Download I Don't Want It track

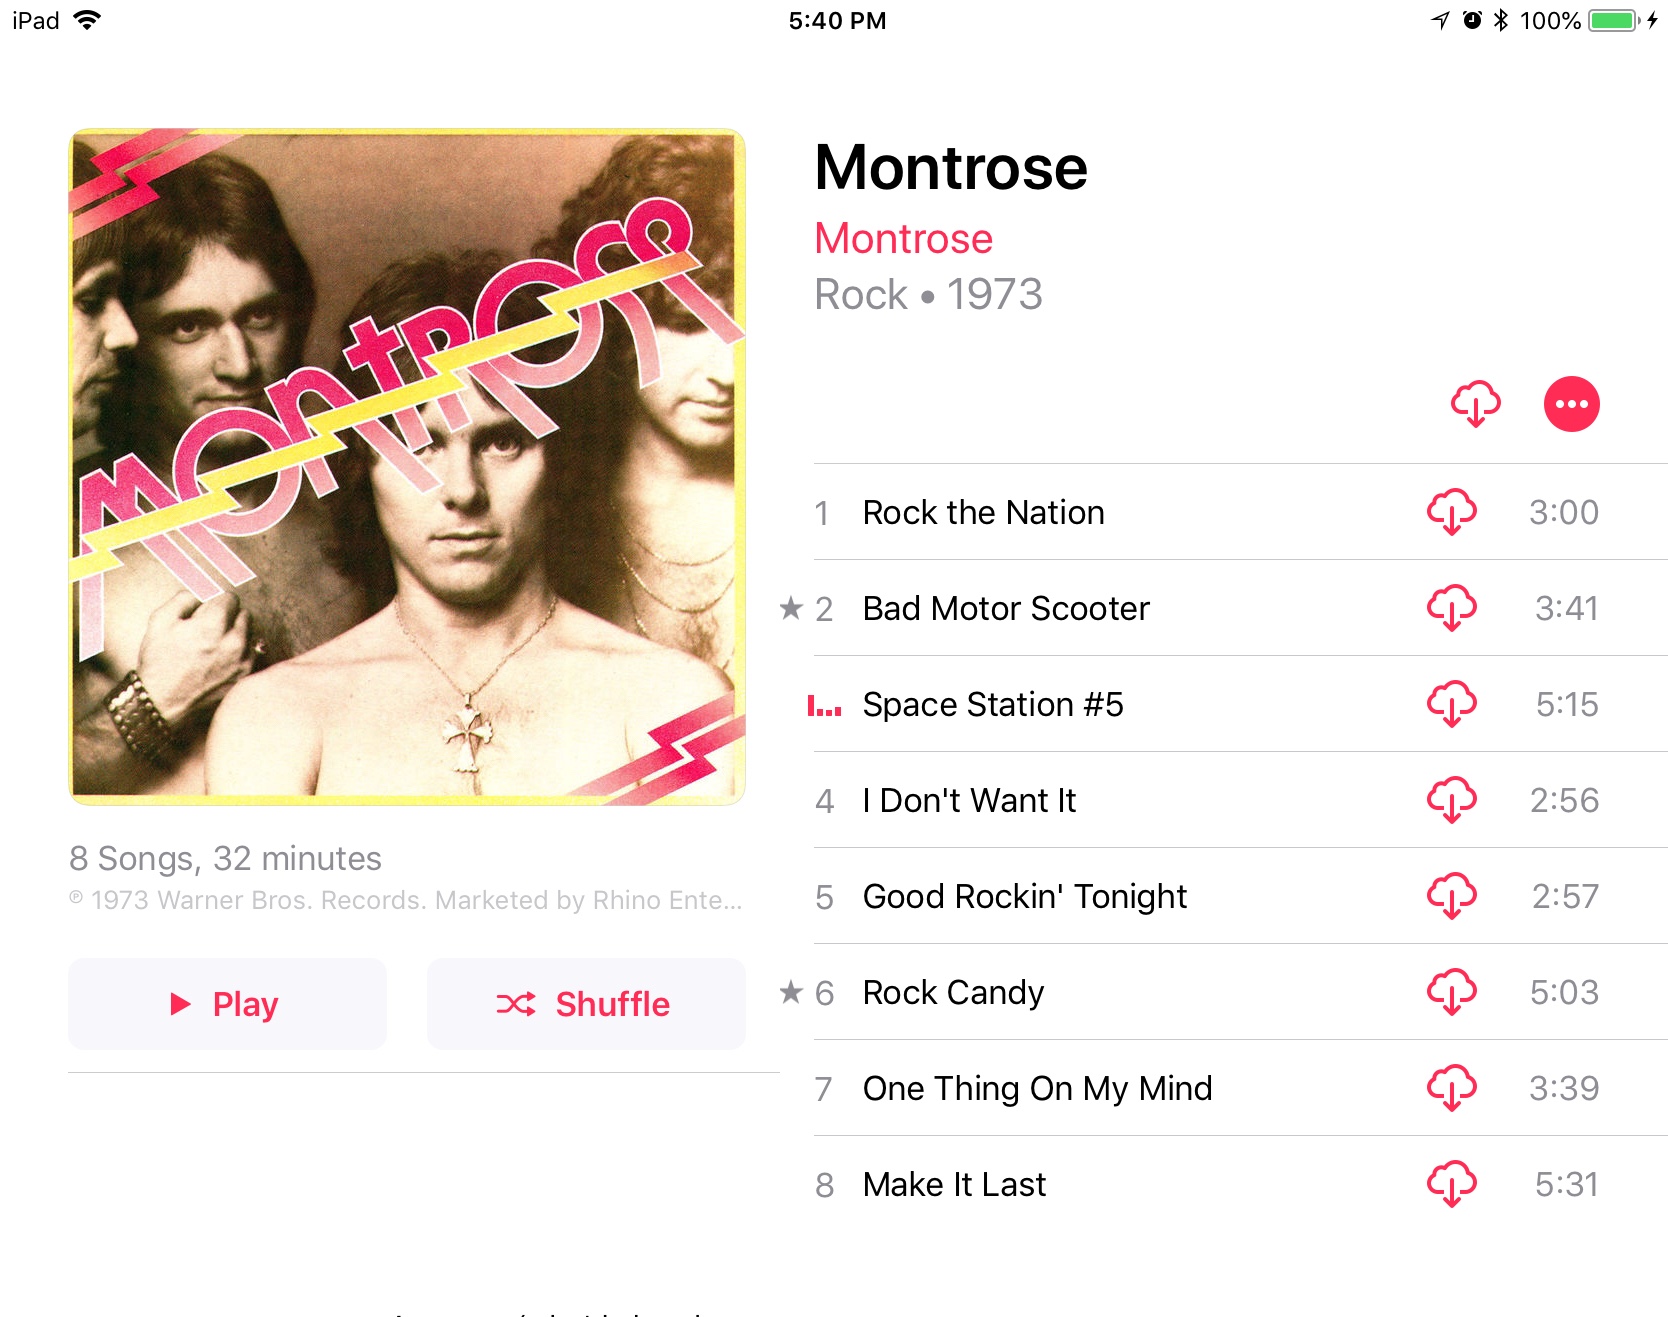tap(1451, 800)
